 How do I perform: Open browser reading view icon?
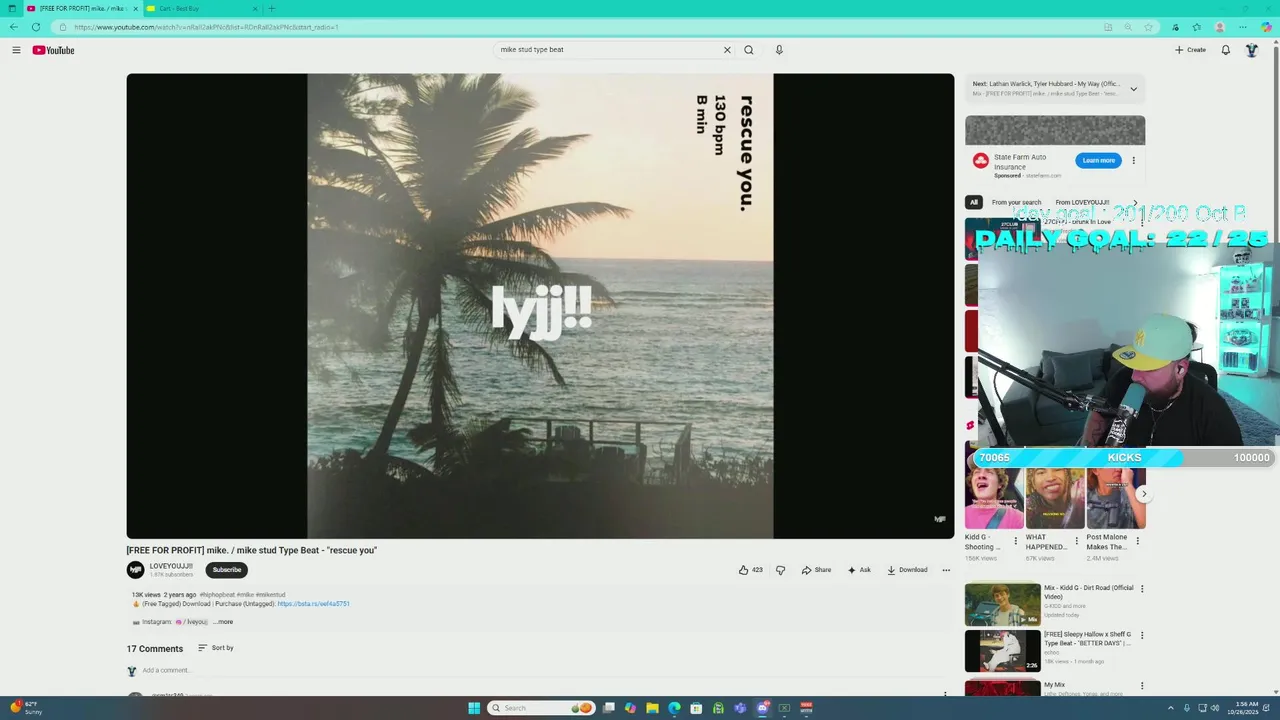[x=1108, y=27]
